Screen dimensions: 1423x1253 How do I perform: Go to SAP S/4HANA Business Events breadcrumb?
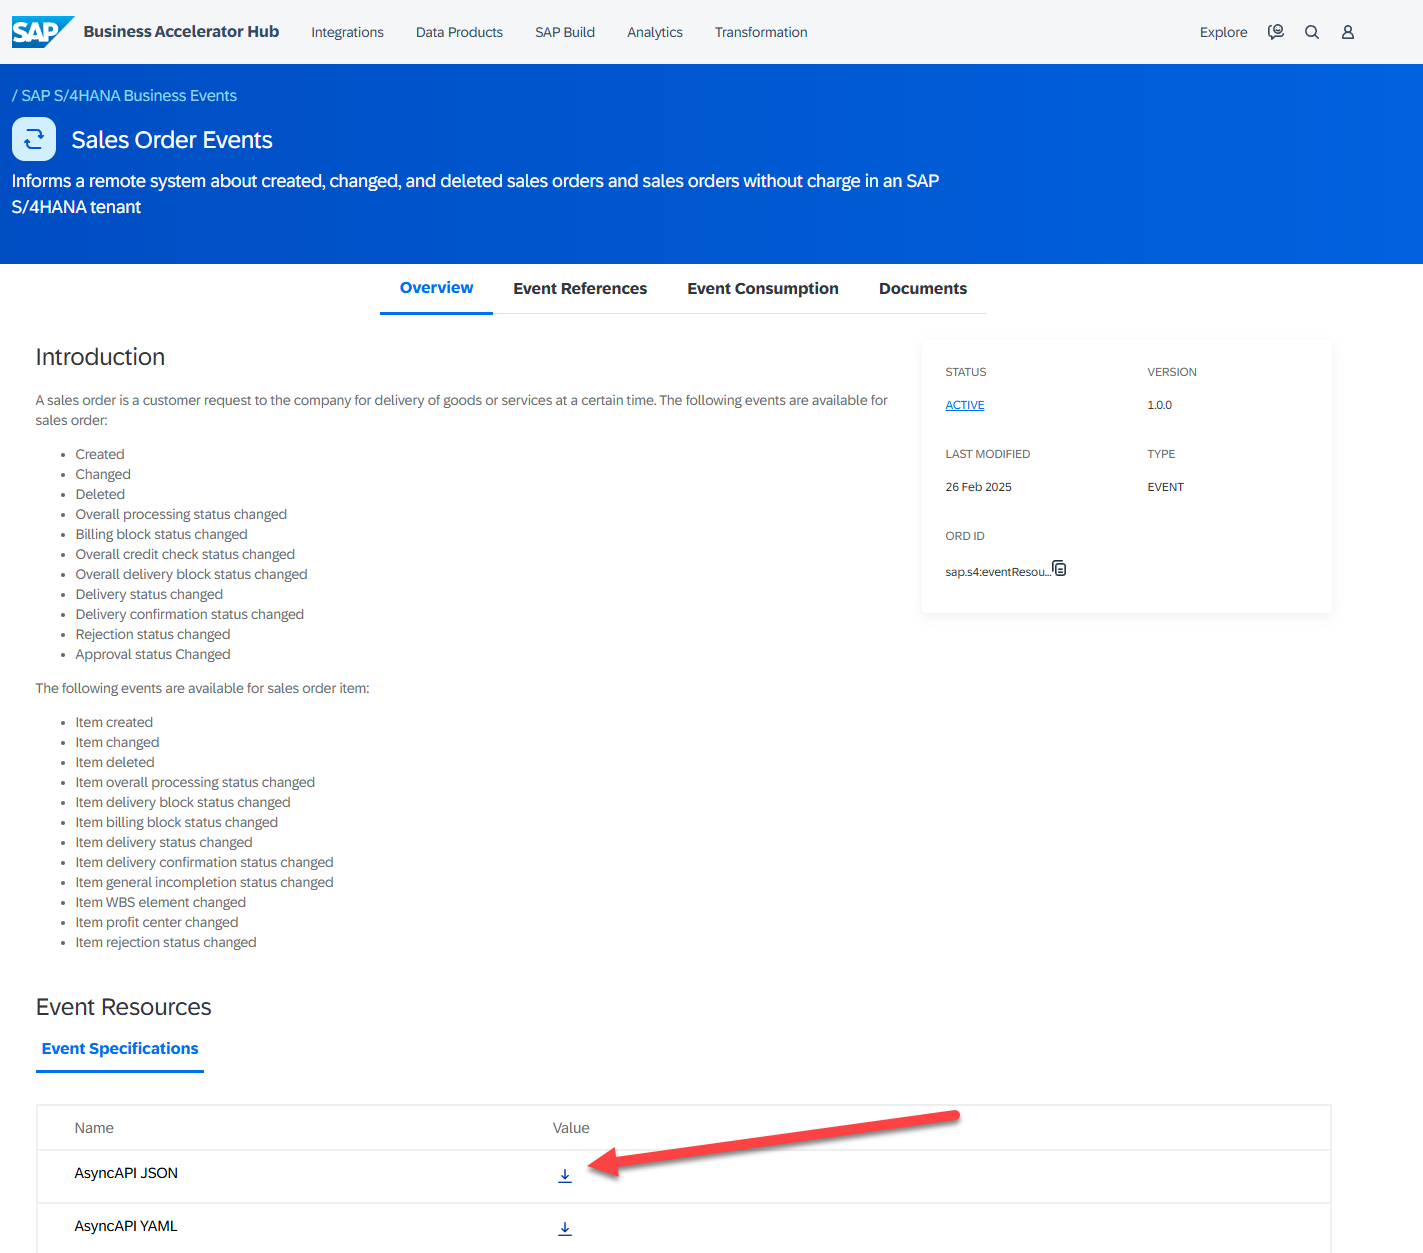click(129, 96)
